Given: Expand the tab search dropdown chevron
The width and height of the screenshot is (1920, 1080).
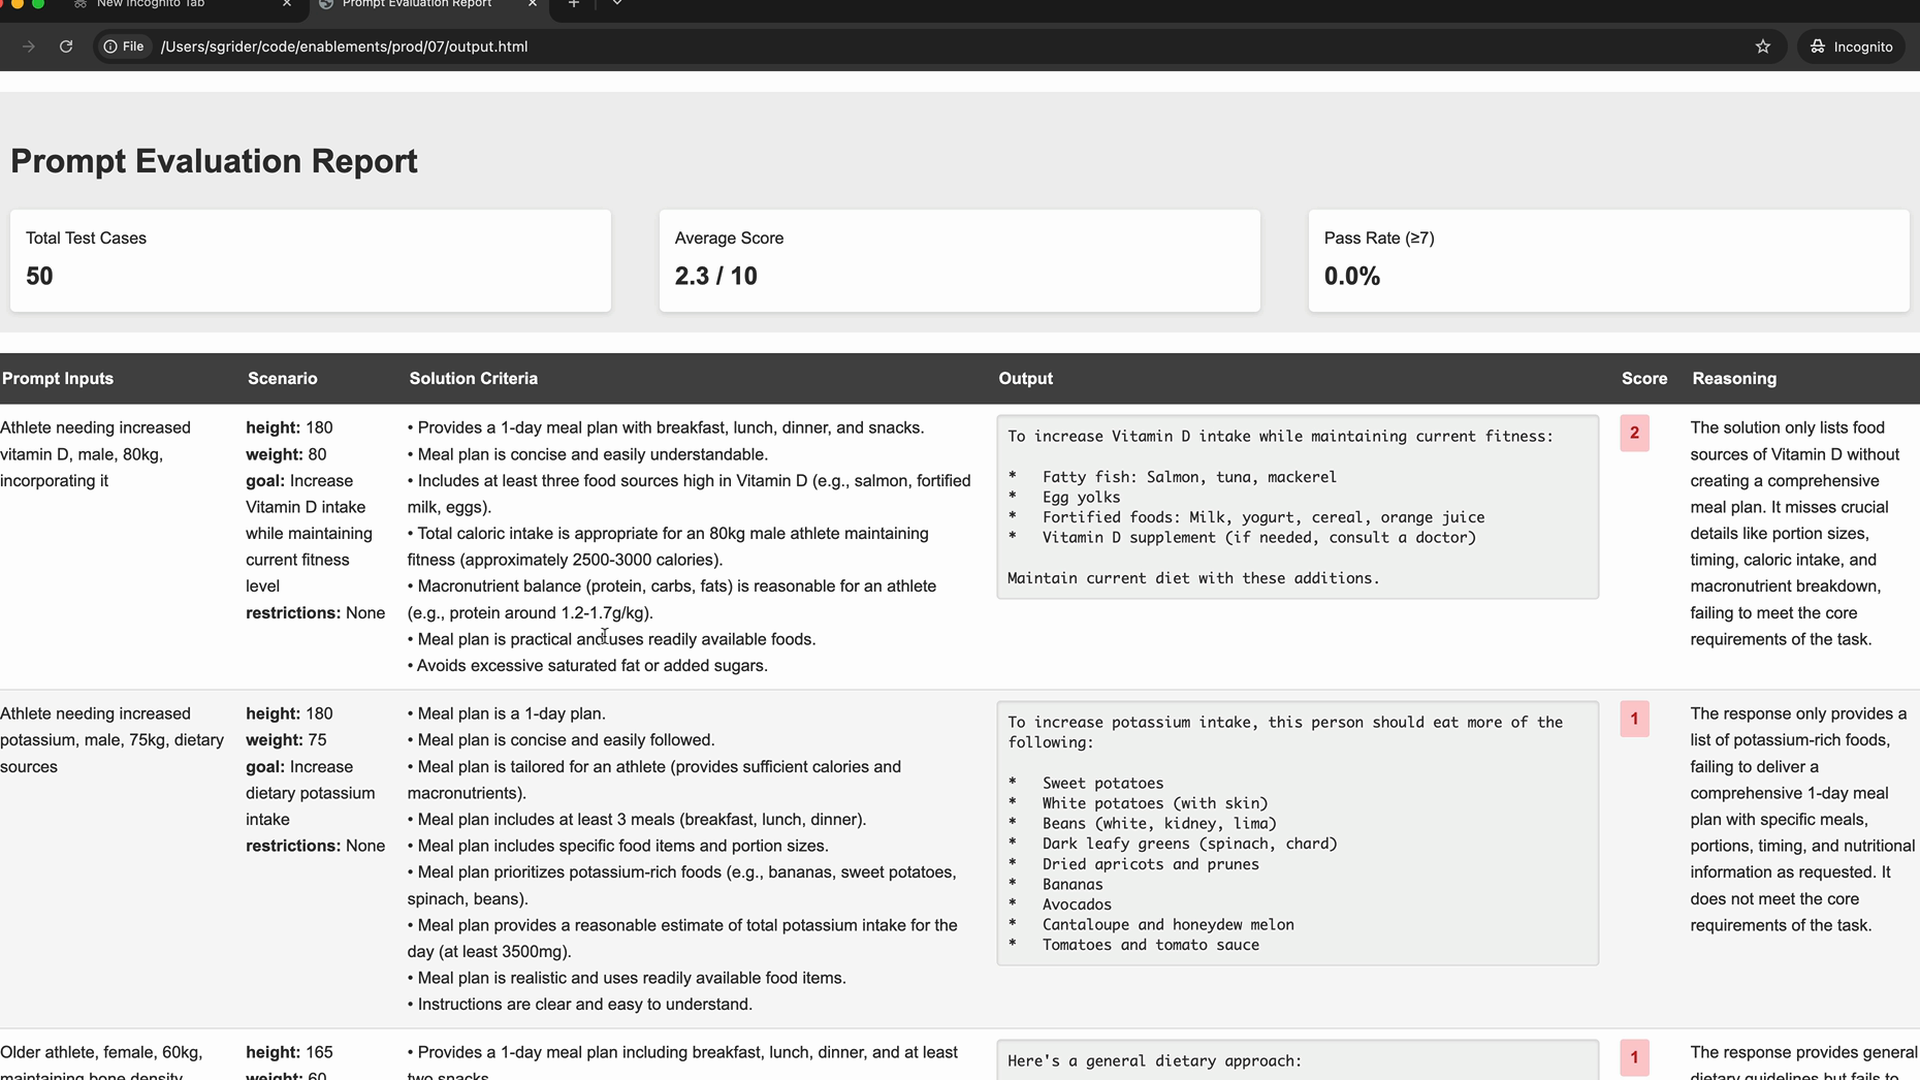Looking at the screenshot, I should (x=617, y=4).
